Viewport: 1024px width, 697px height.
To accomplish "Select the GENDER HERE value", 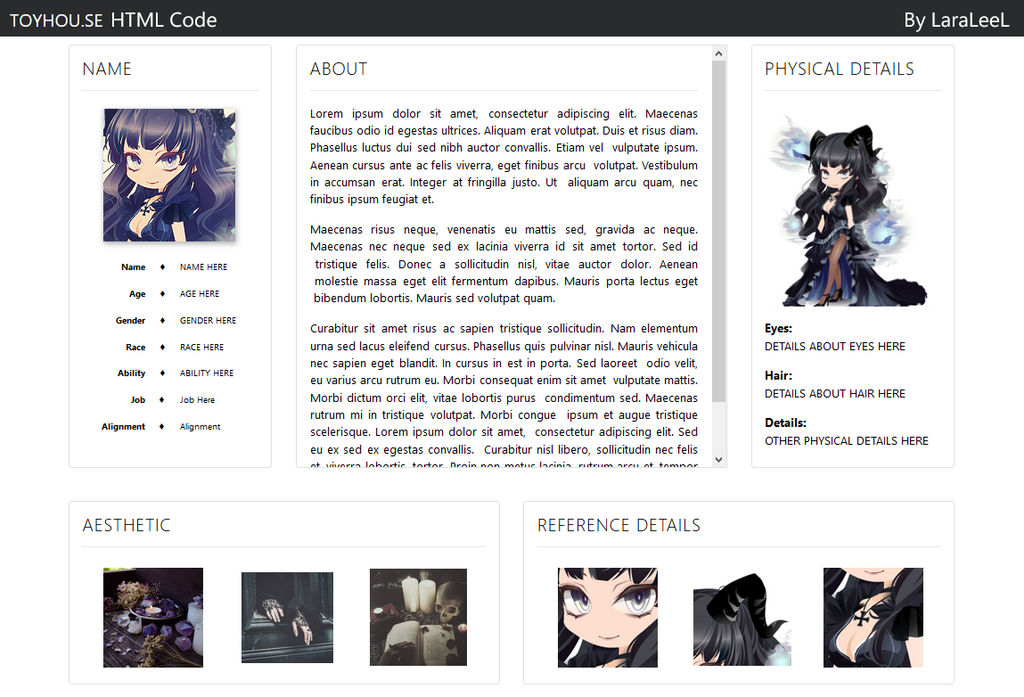I will [208, 321].
